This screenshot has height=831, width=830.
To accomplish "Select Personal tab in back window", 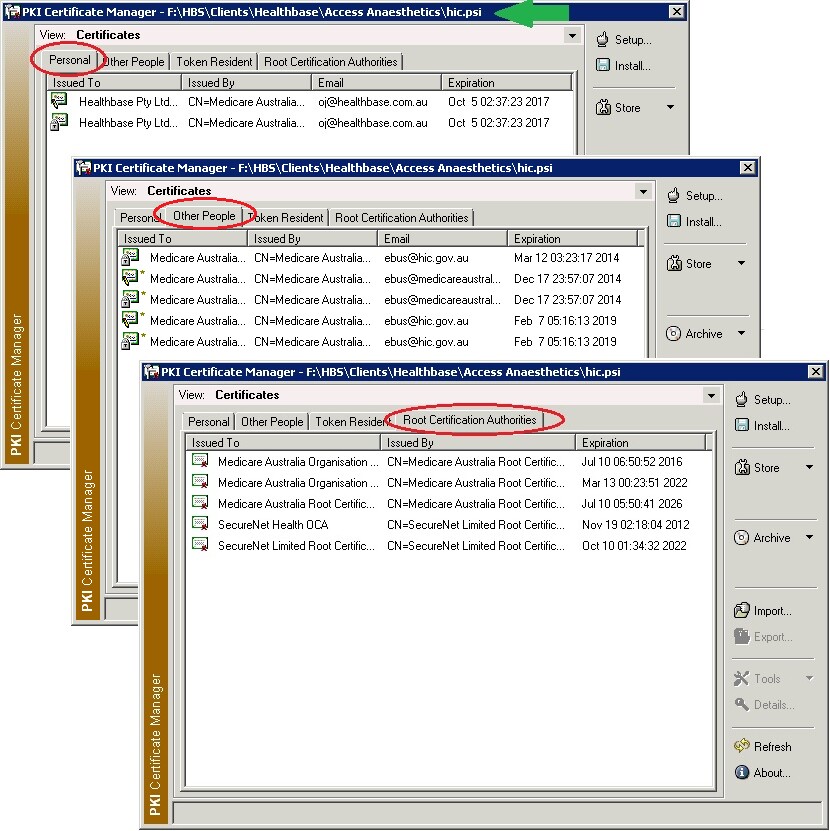I will tap(69, 59).
